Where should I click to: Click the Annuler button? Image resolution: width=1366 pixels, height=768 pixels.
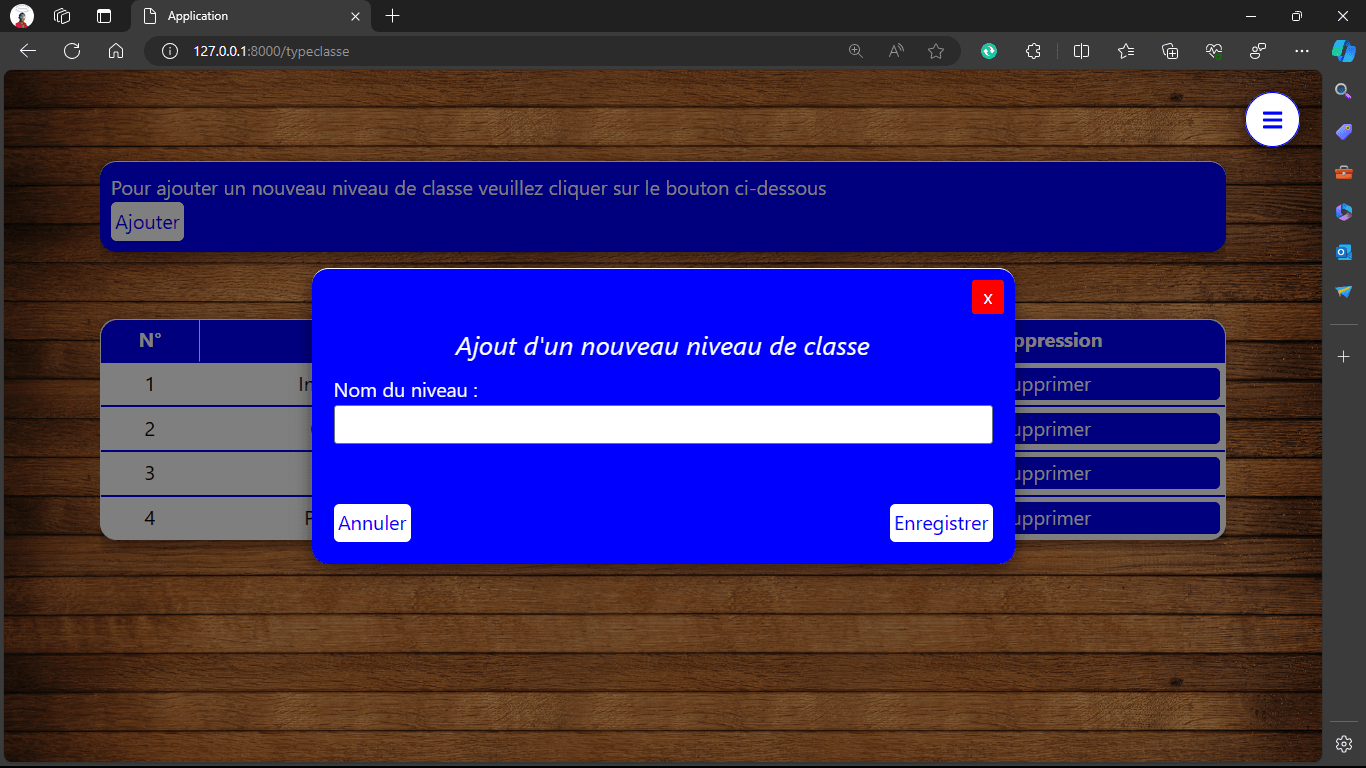(x=372, y=523)
